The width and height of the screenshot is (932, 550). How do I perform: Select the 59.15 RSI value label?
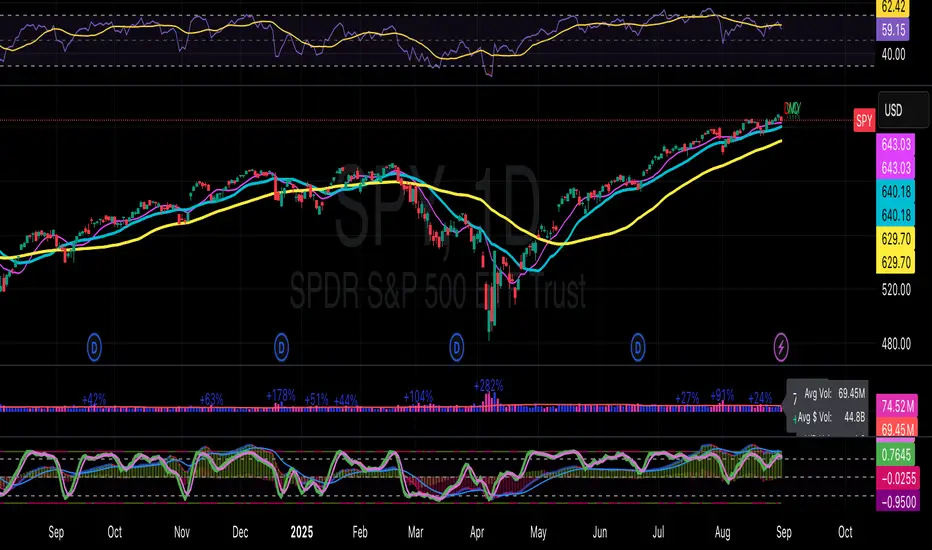point(893,30)
